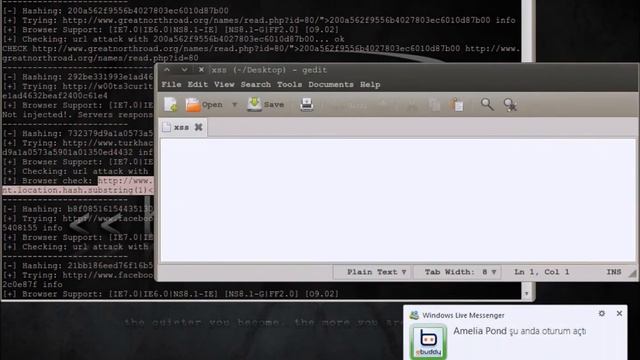The image size is (640, 360).
Task: Click the Windows Live Messenger title icon
Action: click(414, 315)
